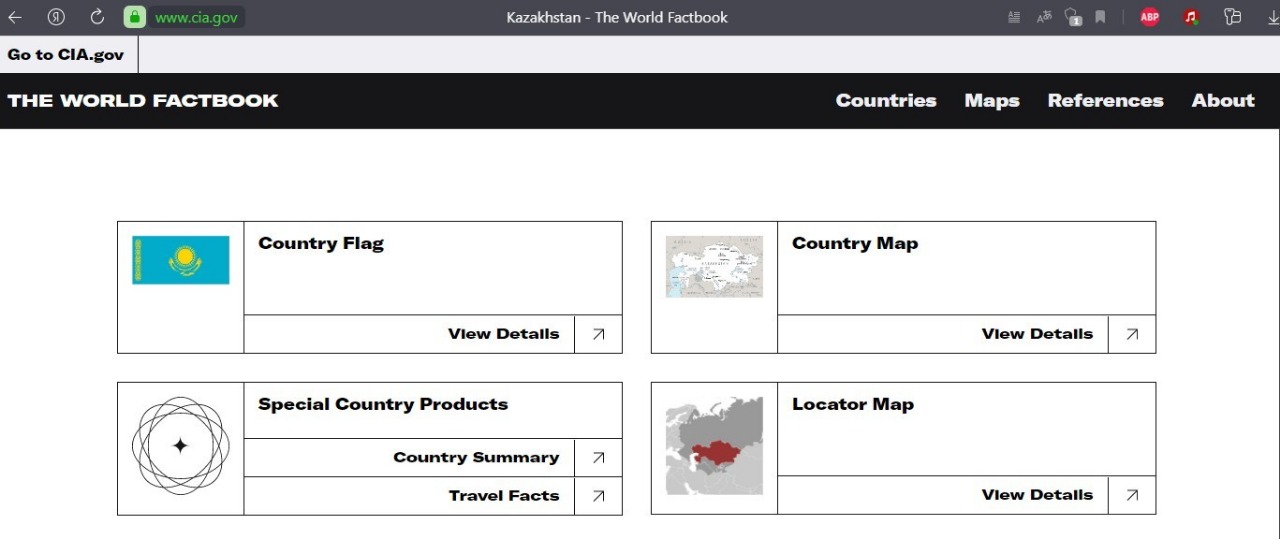This screenshot has height=539, width=1280.
Task: Open reader mode from the address bar
Action: pos(1014,17)
